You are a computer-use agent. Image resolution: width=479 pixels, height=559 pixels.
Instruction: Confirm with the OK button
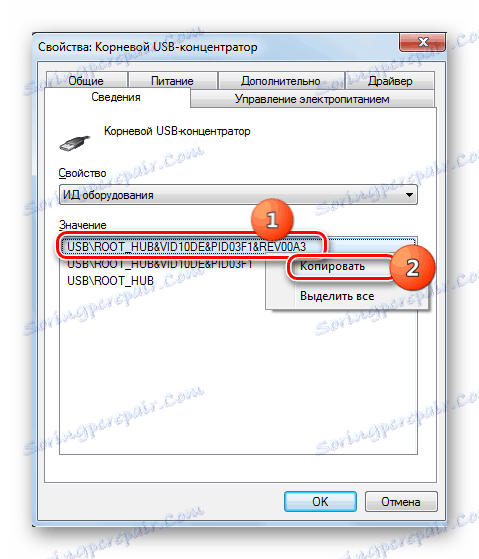pyautogui.click(x=320, y=501)
